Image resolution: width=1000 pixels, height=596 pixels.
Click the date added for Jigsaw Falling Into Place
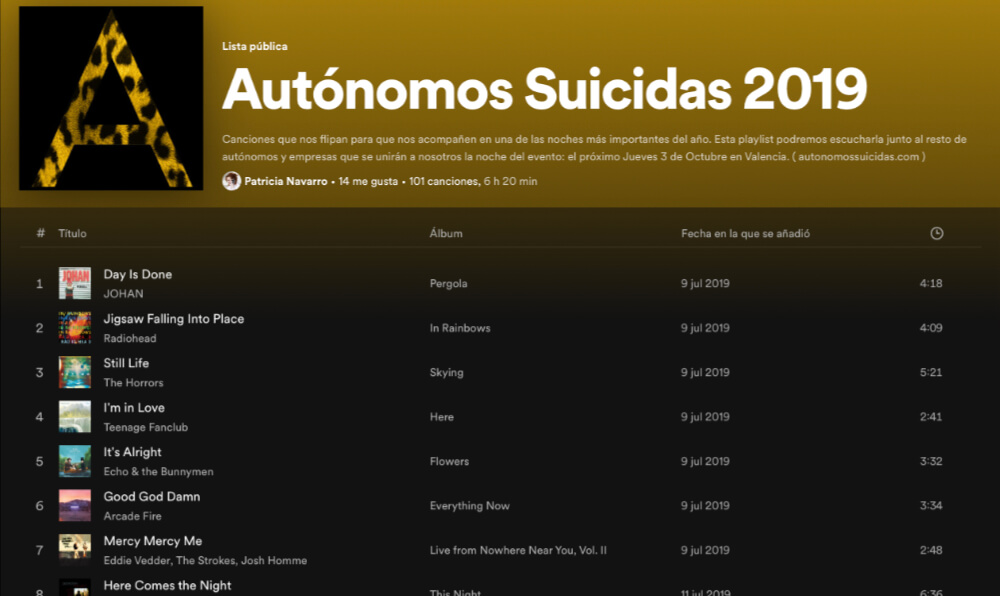point(705,328)
